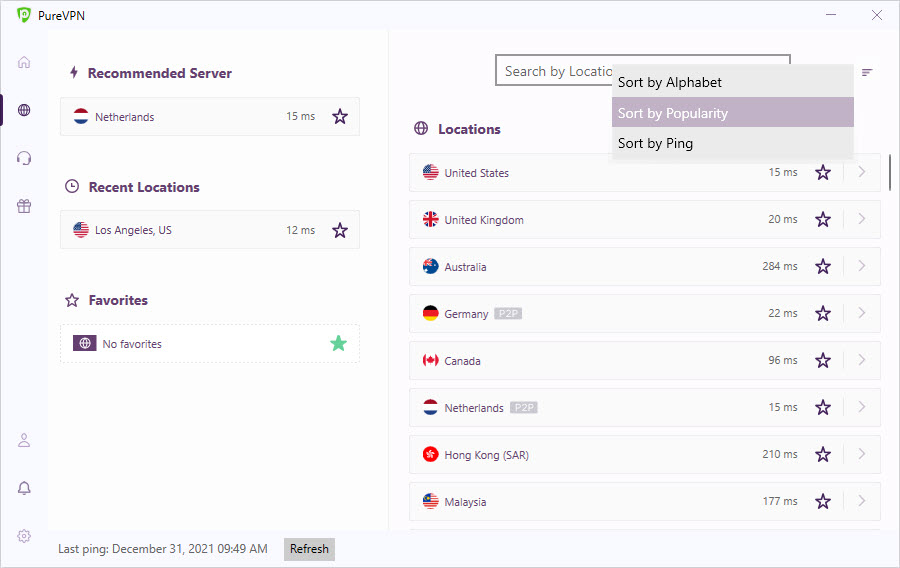Expand Germany cities chevron
The image size is (900, 568).
click(862, 313)
